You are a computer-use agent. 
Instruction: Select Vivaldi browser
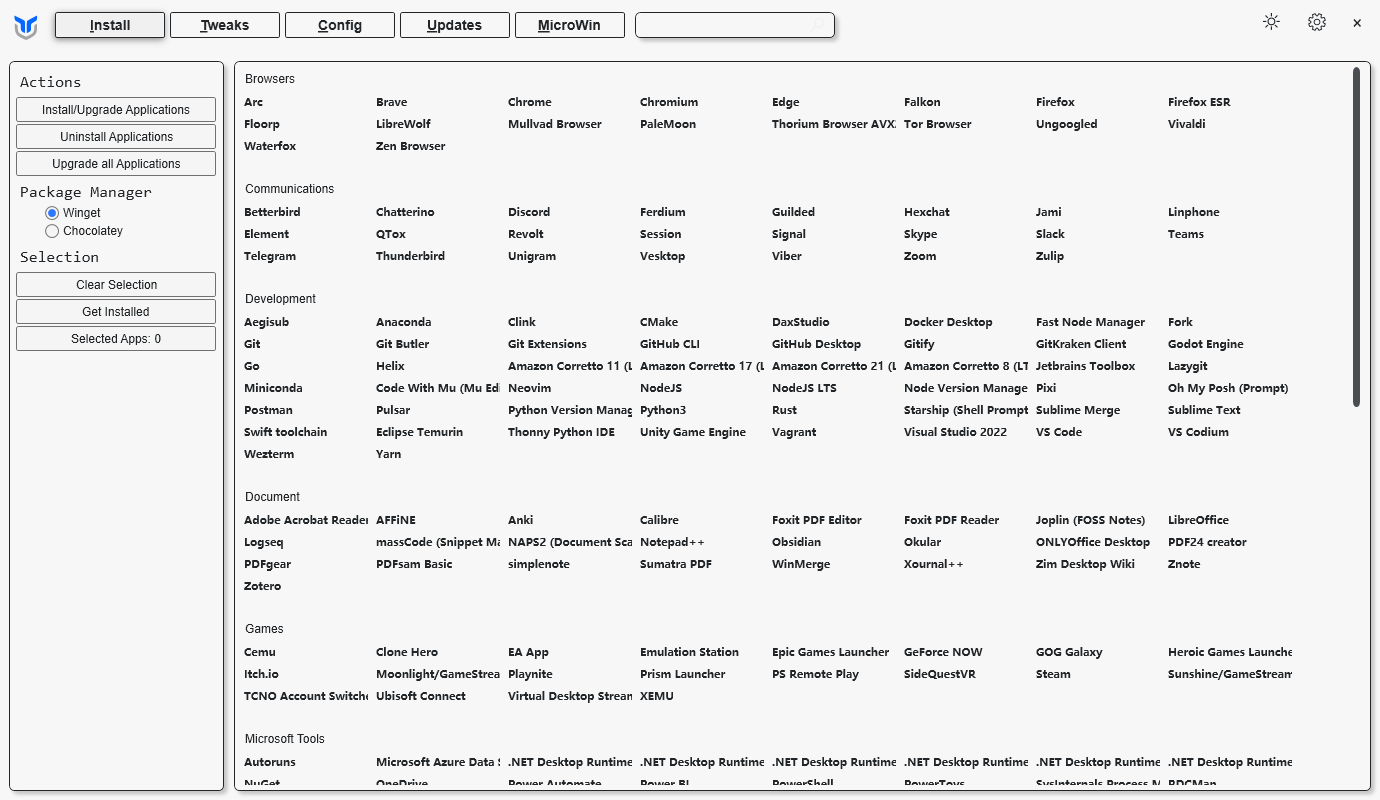[1187, 124]
